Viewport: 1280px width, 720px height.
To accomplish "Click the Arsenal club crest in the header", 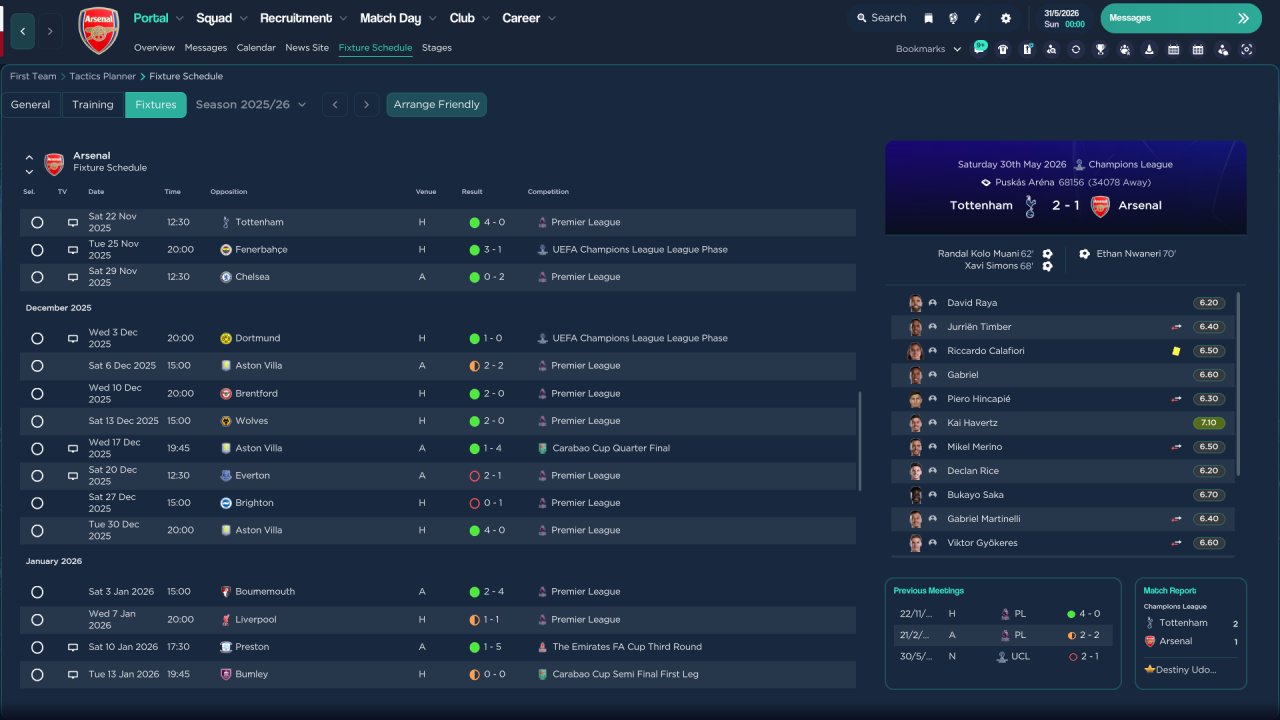I will (99, 30).
